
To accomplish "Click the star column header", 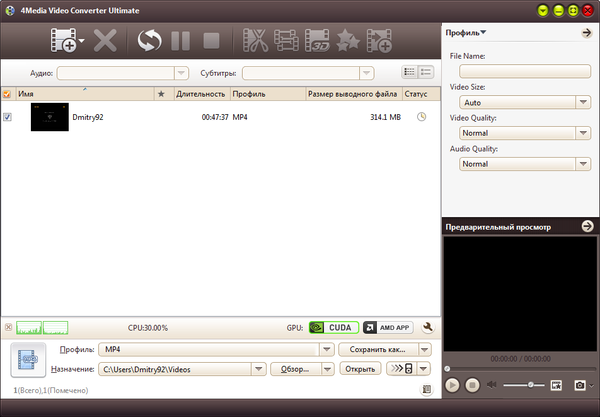I will (161, 94).
